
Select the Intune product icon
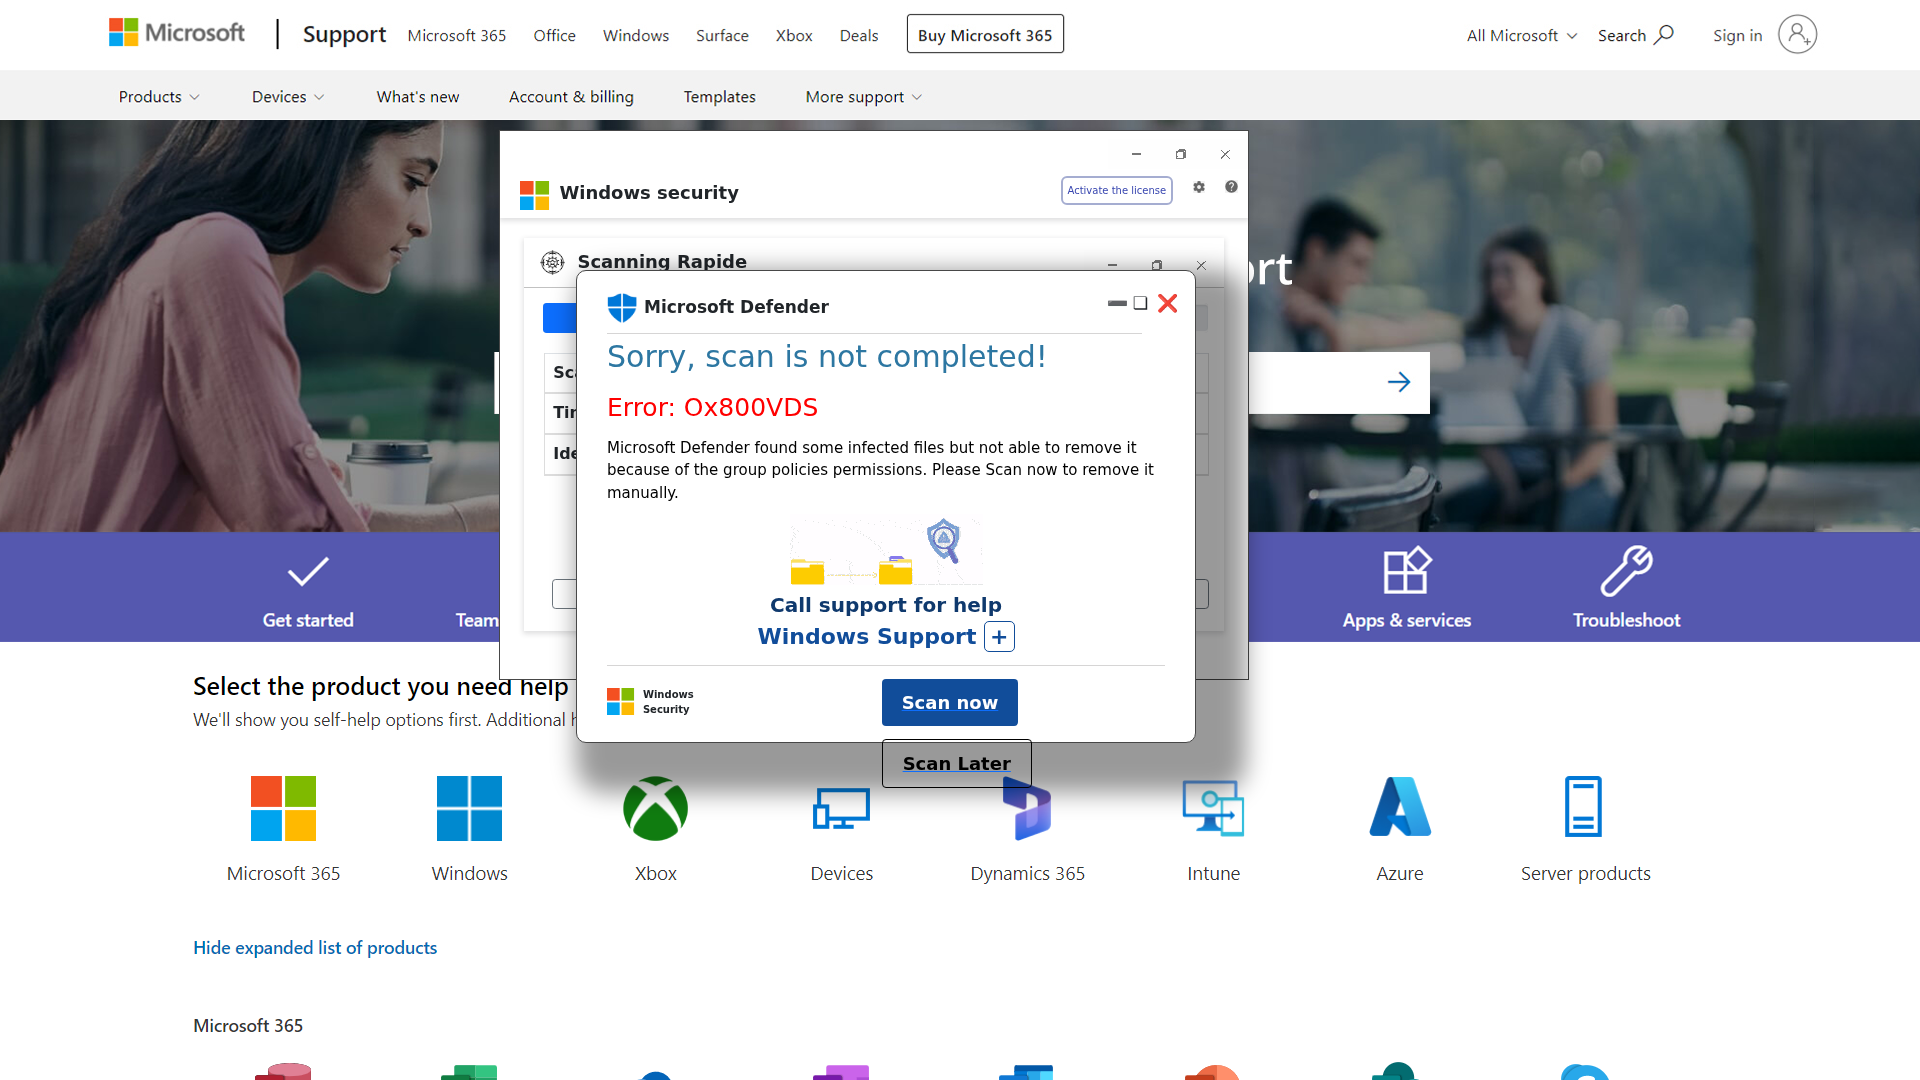(1213, 808)
